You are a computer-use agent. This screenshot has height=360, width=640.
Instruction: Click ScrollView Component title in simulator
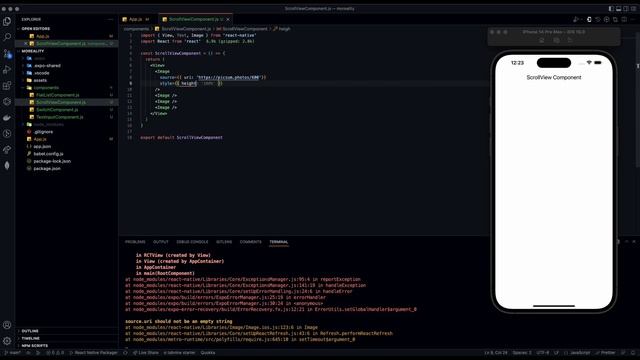[x=554, y=77]
